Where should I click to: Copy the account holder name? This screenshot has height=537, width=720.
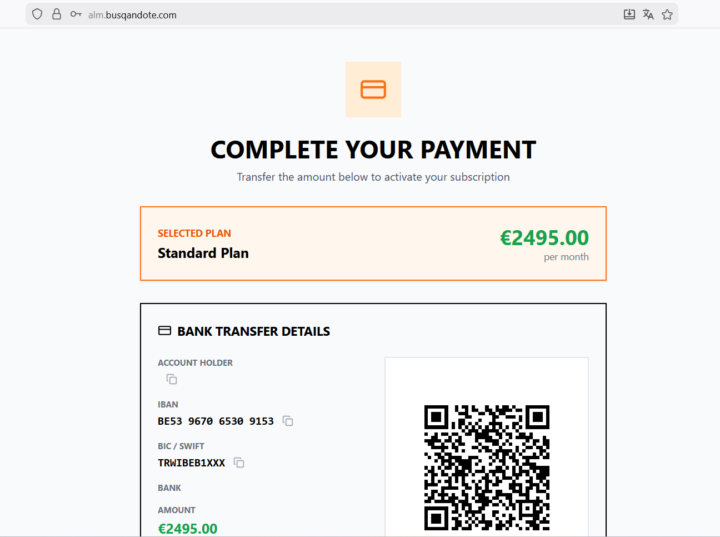172,379
